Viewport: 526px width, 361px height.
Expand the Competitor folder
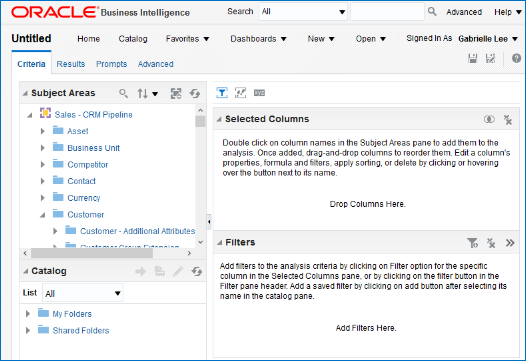(43, 164)
